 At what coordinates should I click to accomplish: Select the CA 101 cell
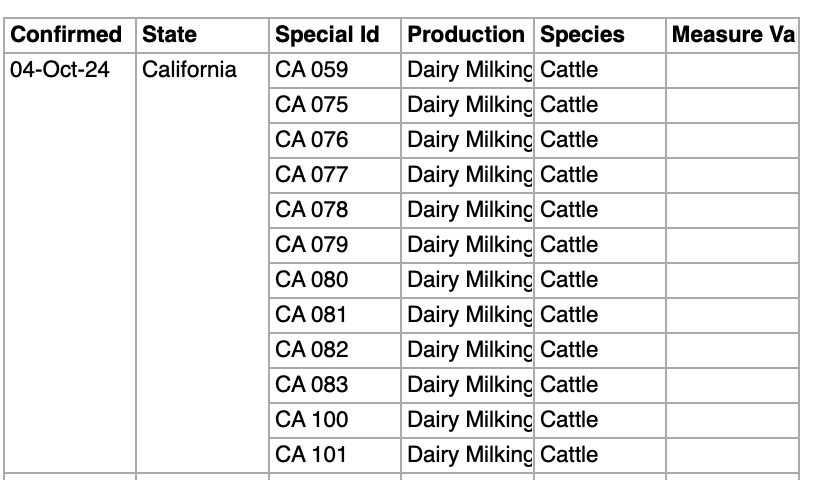pos(312,455)
